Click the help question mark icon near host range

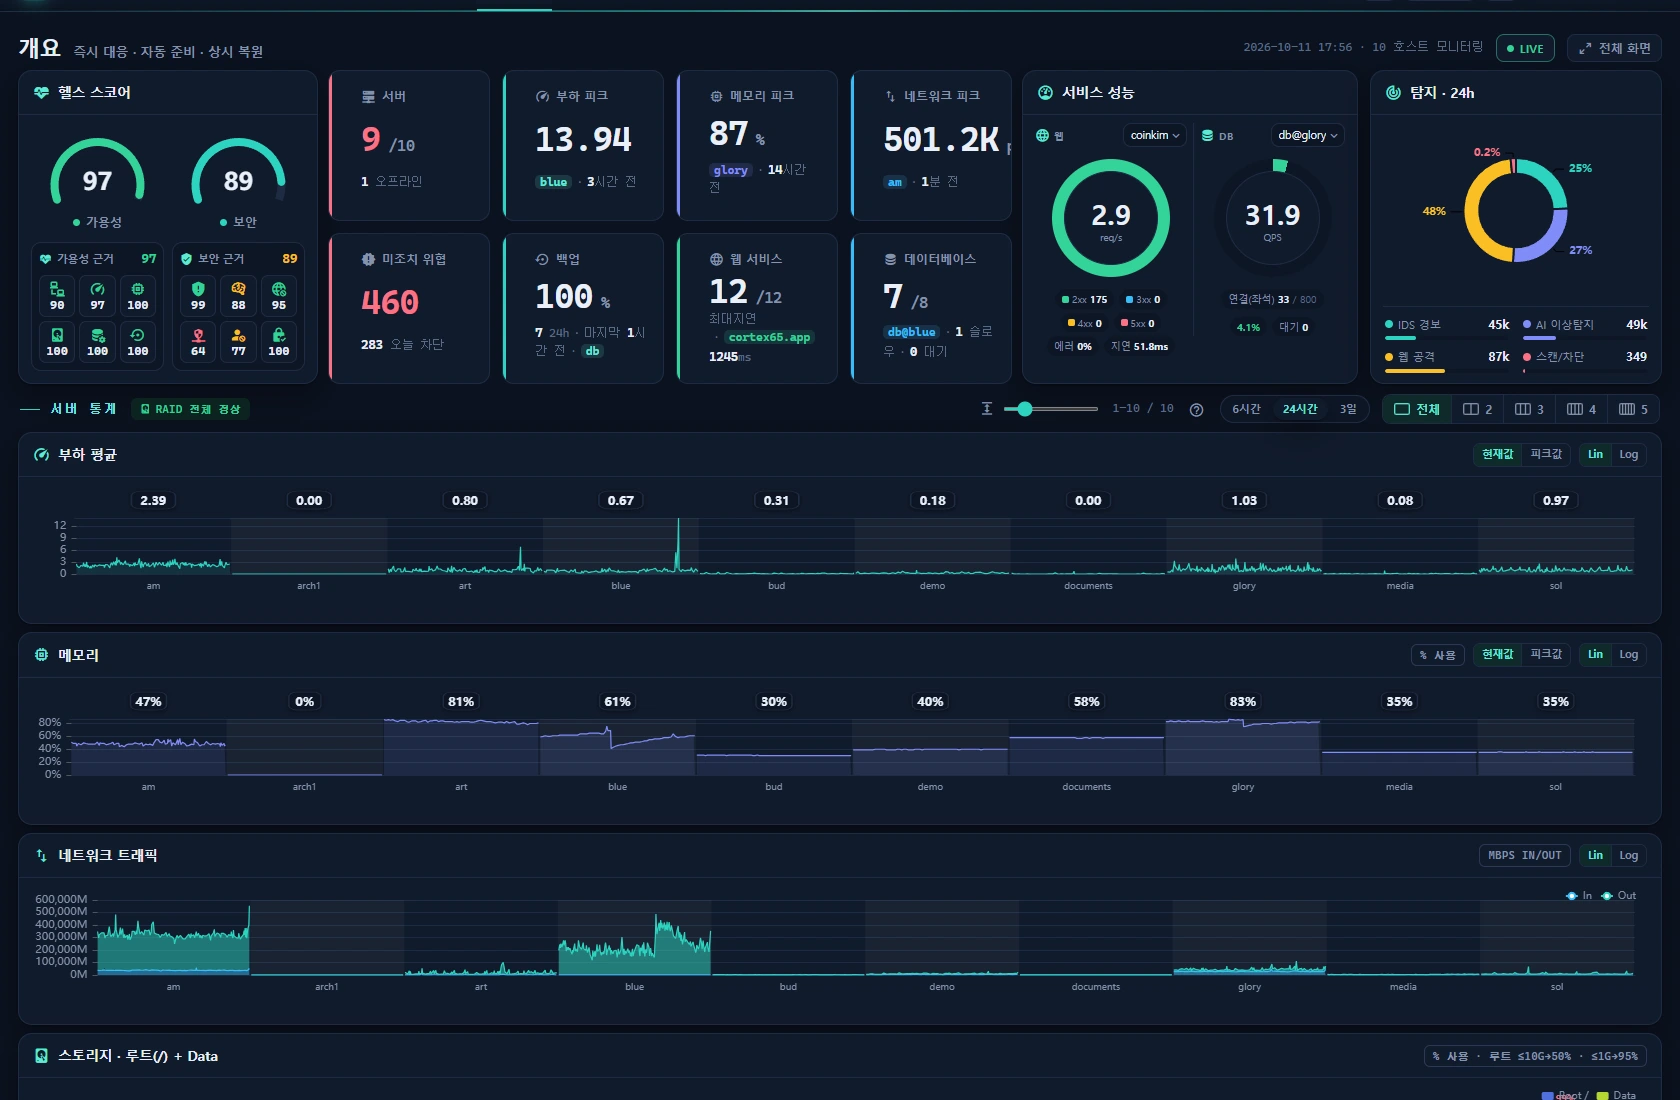1196,409
